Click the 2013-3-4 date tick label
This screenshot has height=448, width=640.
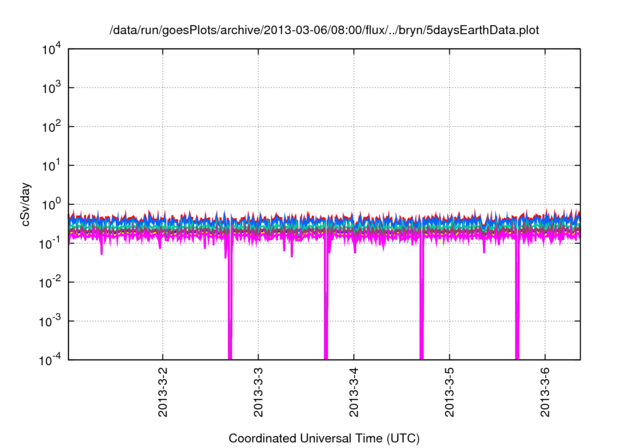coord(354,392)
